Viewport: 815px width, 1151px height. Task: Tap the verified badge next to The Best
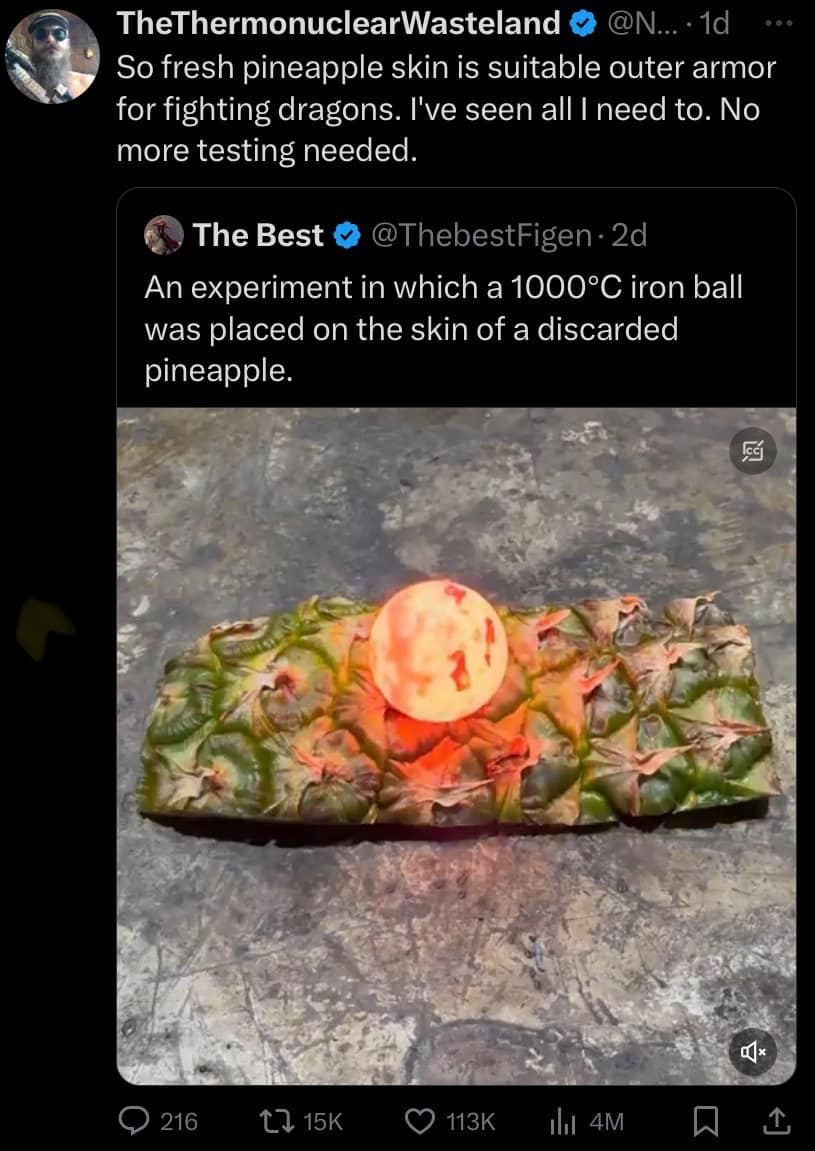(x=347, y=236)
